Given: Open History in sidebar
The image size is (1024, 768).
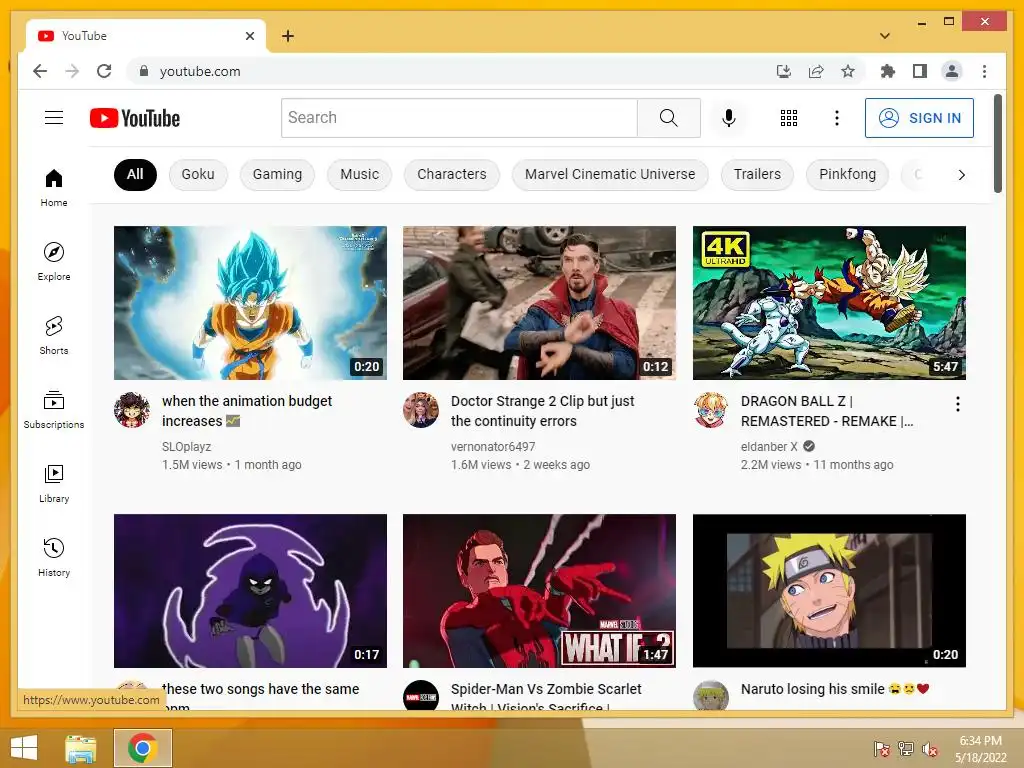Looking at the screenshot, I should click(54, 557).
